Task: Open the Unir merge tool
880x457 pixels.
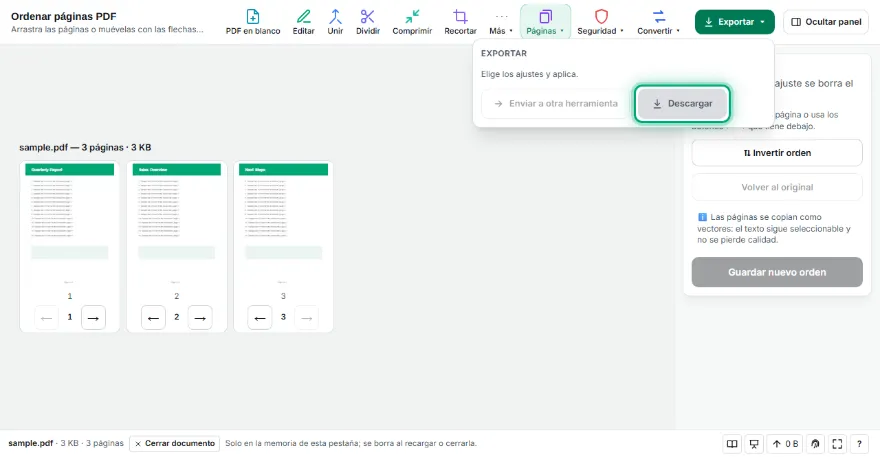Action: (335, 22)
